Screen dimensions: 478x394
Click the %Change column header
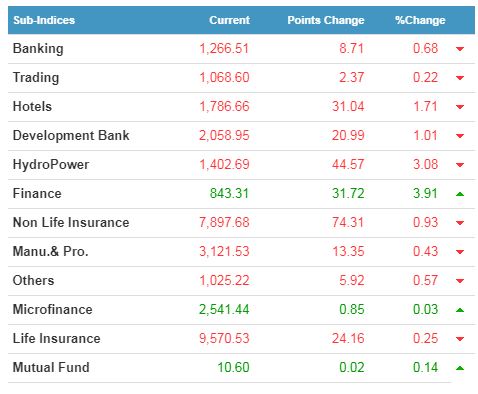pos(420,20)
